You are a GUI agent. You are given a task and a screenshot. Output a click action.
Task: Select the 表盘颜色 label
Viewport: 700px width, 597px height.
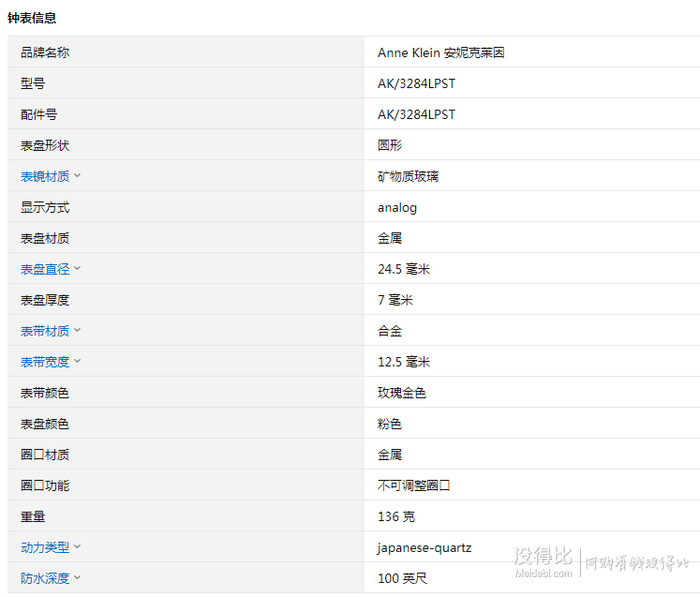45,424
